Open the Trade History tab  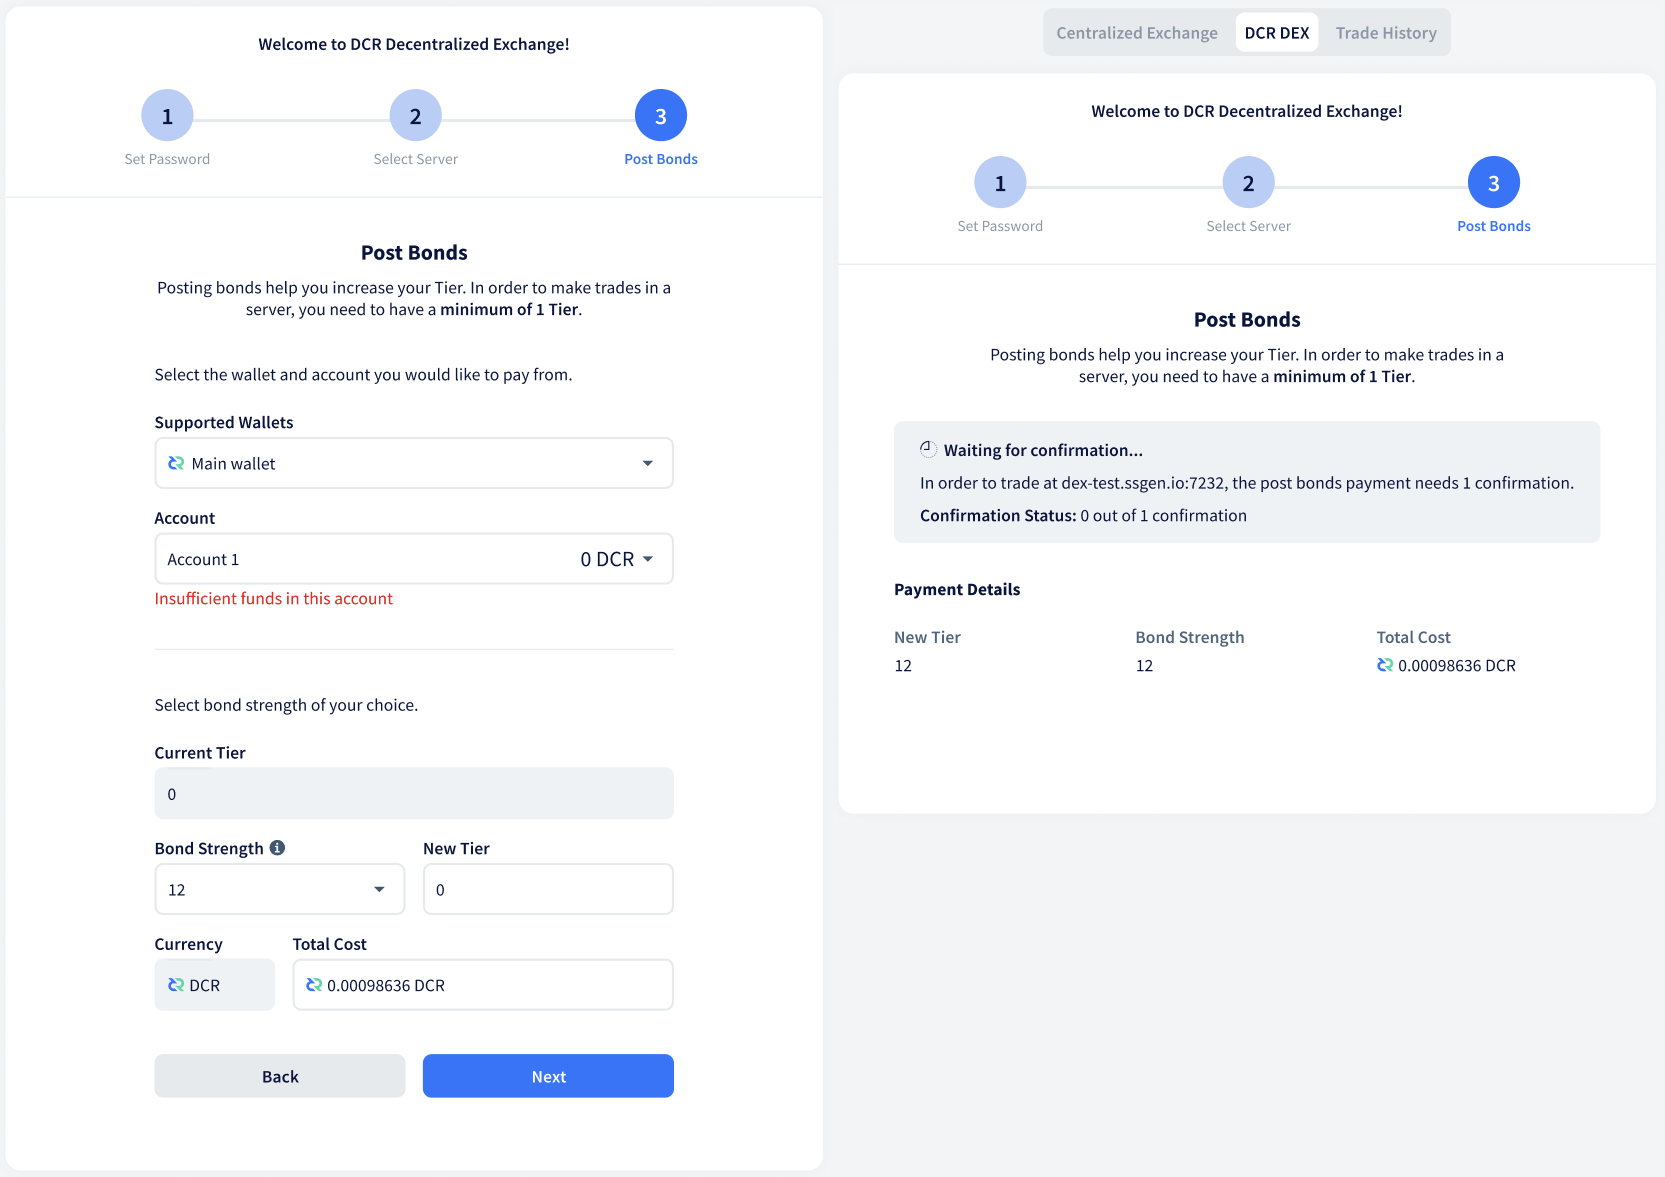pyautogui.click(x=1386, y=32)
